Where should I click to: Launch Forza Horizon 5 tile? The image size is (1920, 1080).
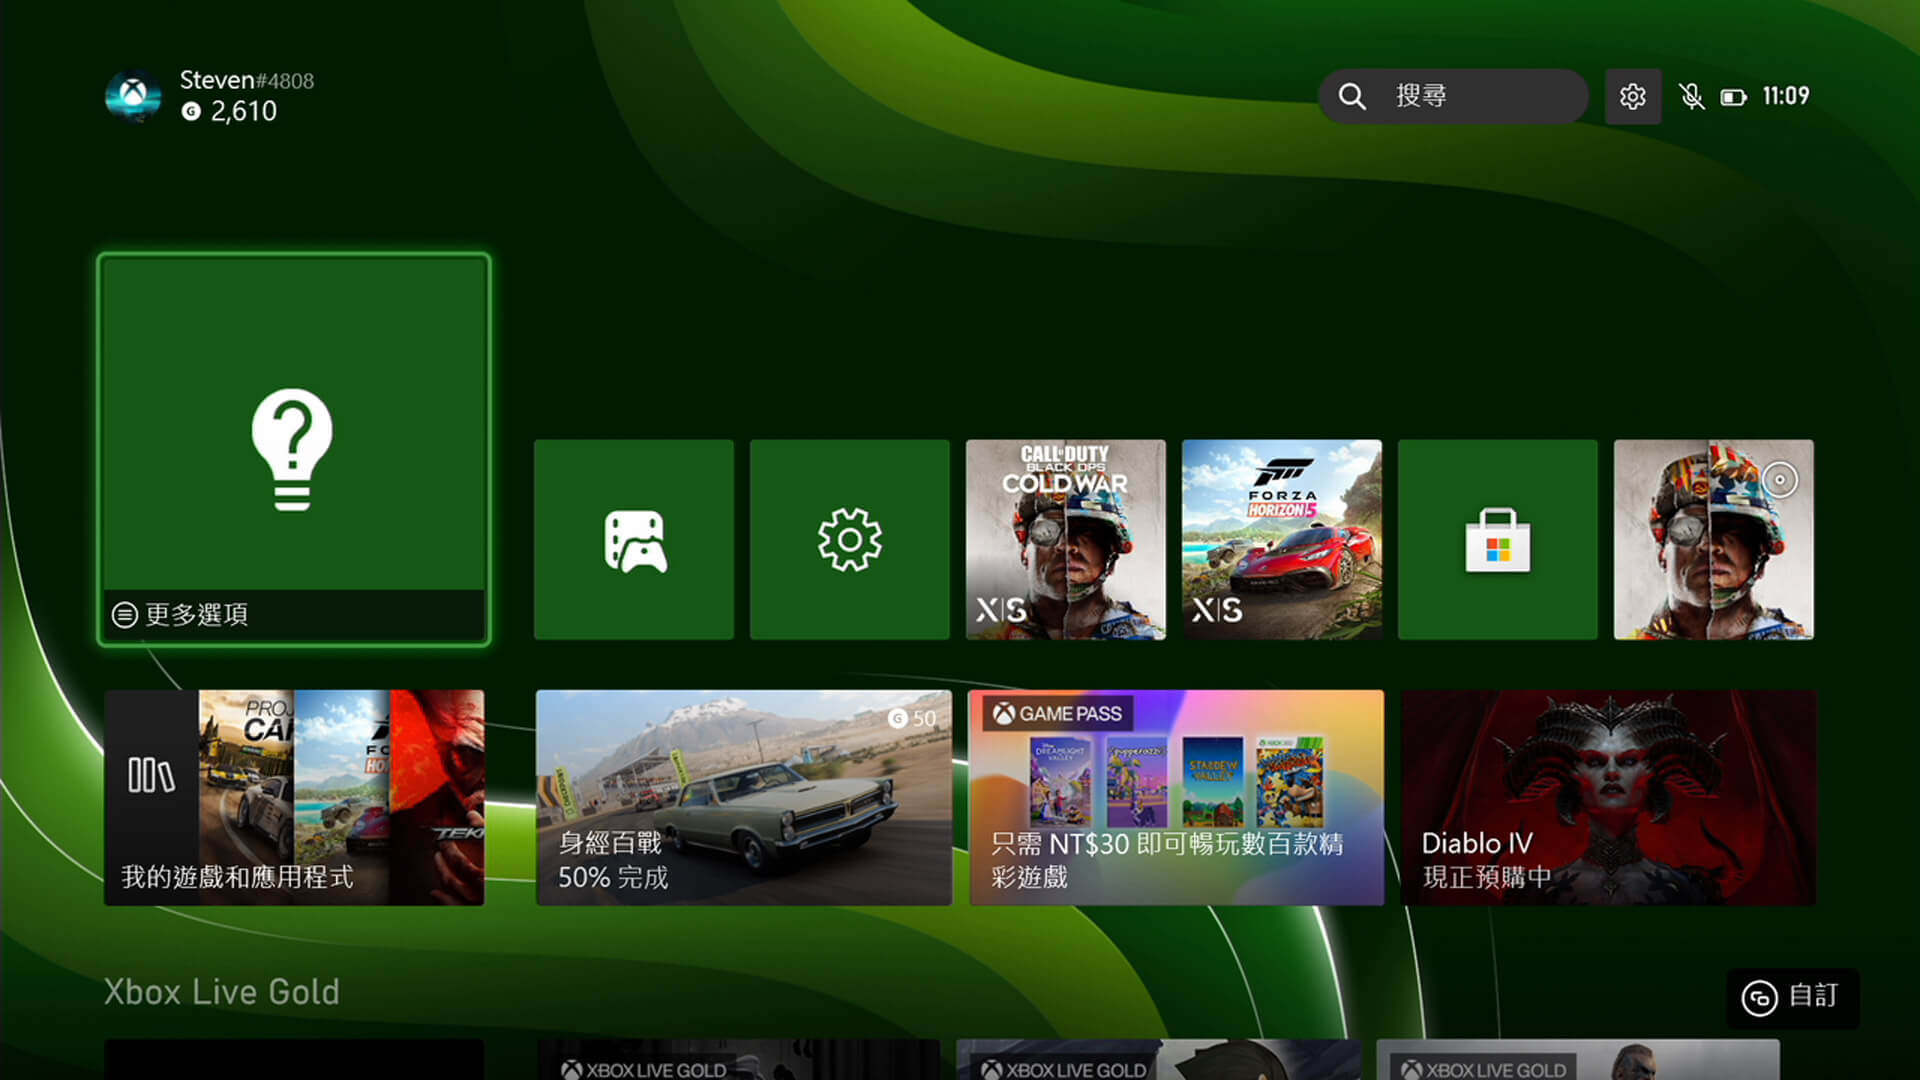[1282, 540]
